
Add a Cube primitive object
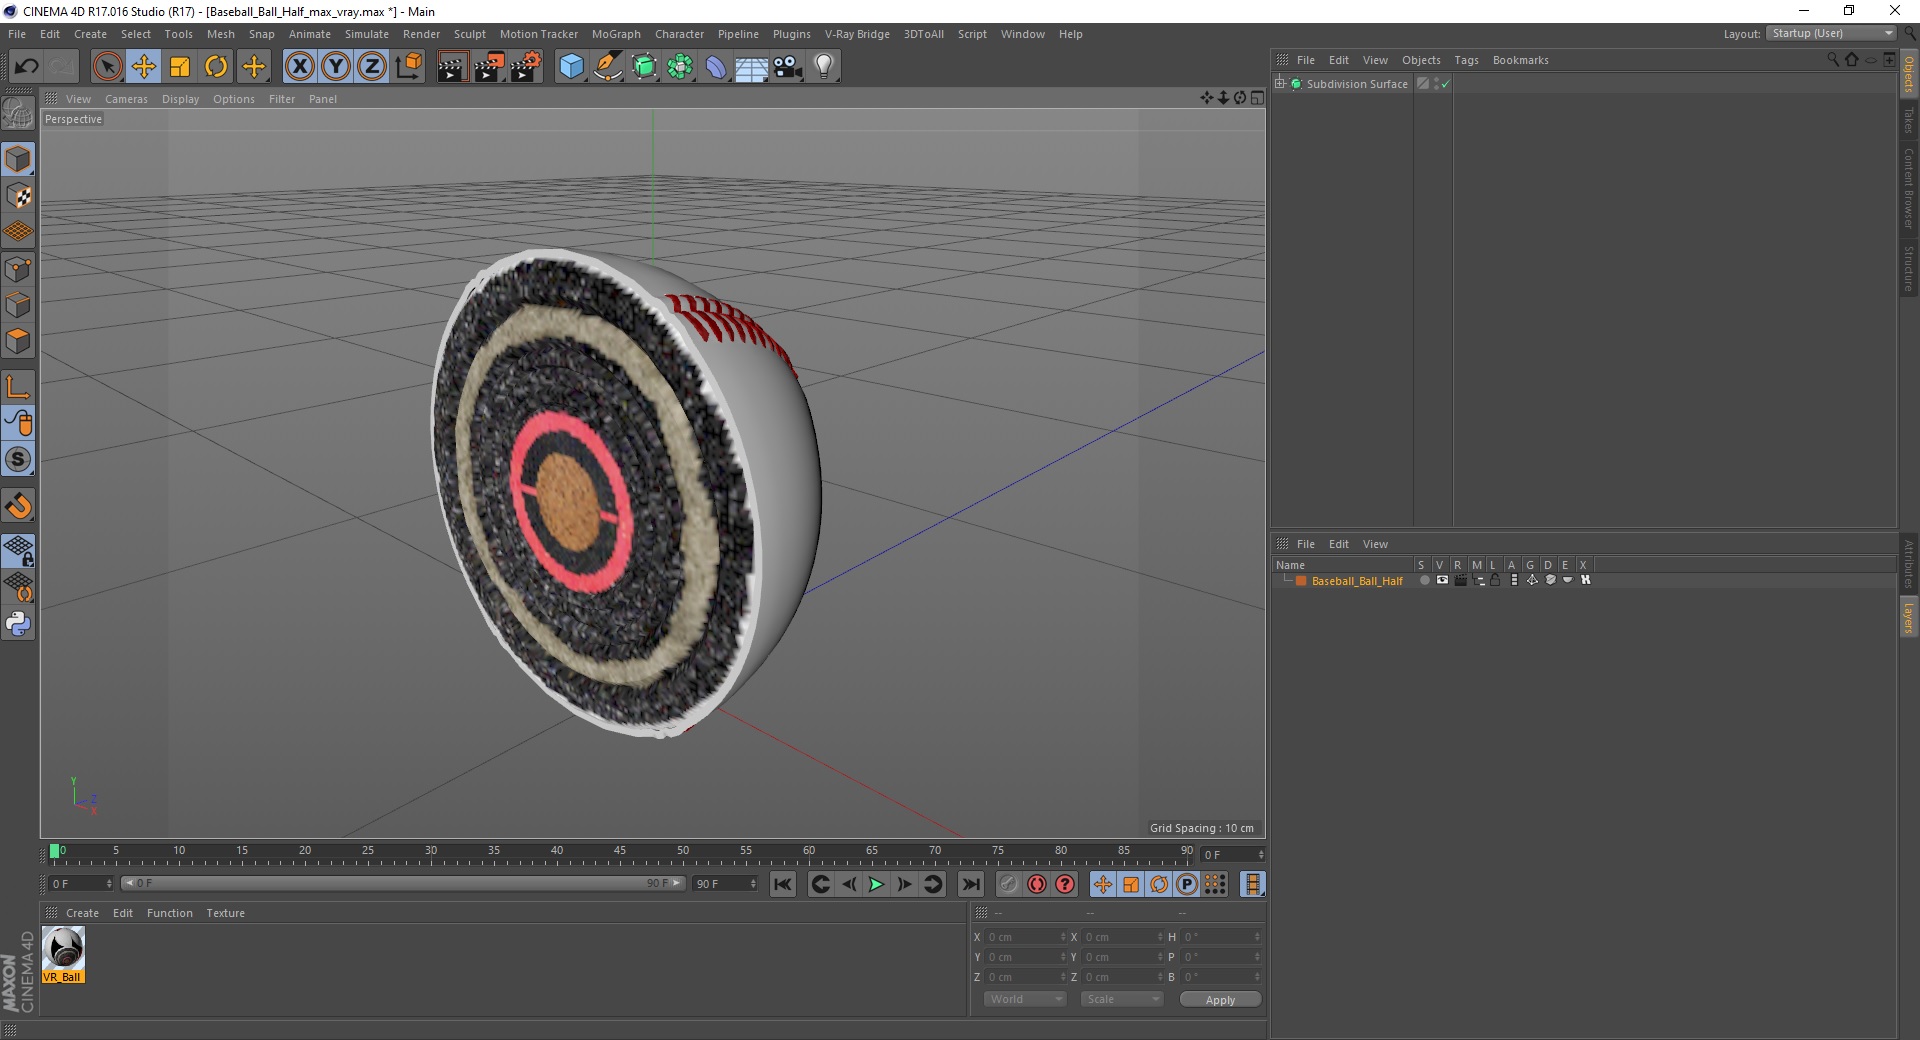[571, 67]
